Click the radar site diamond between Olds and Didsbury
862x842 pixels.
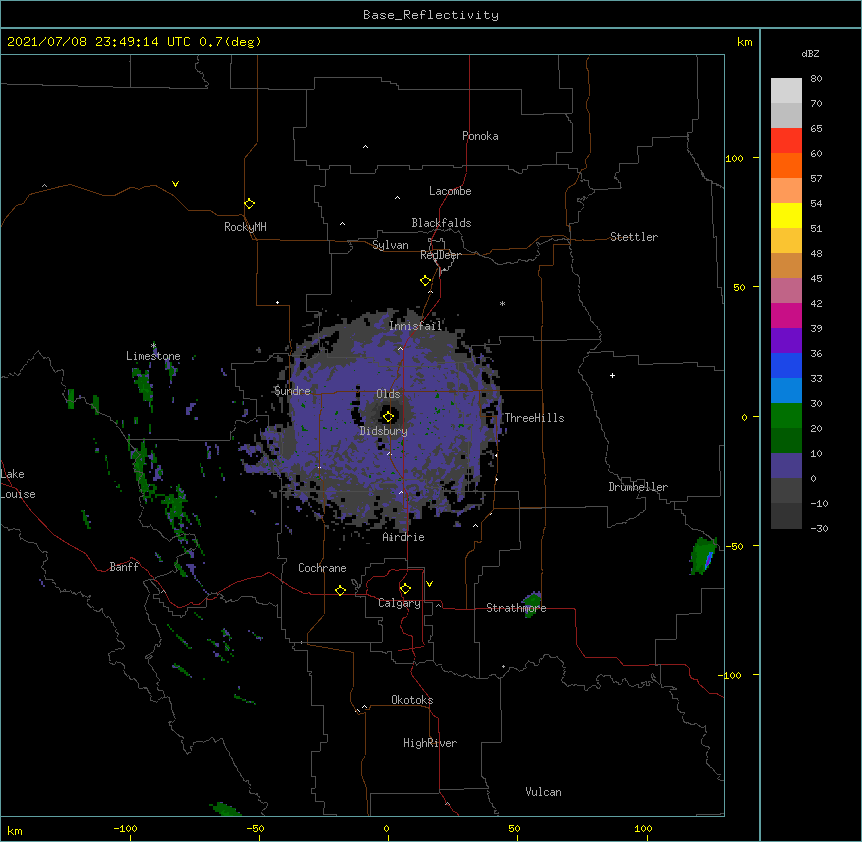pyautogui.click(x=388, y=416)
